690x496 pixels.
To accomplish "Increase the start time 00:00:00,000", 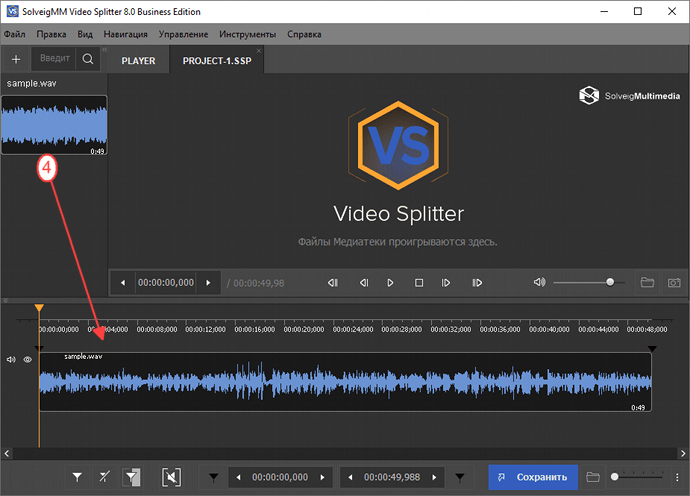I will tap(322, 477).
